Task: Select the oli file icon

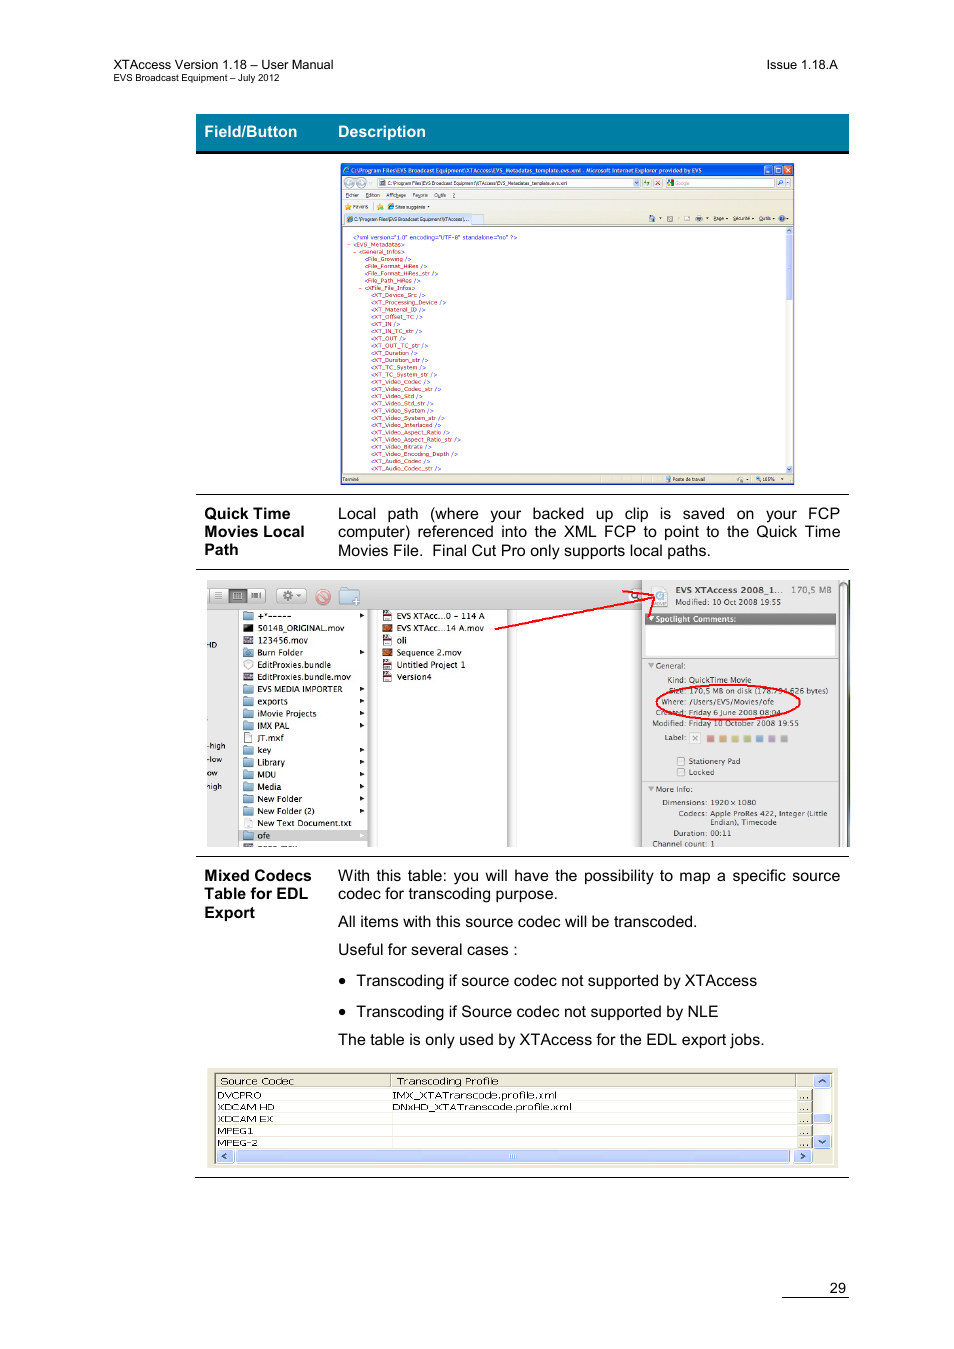Action: click(387, 640)
